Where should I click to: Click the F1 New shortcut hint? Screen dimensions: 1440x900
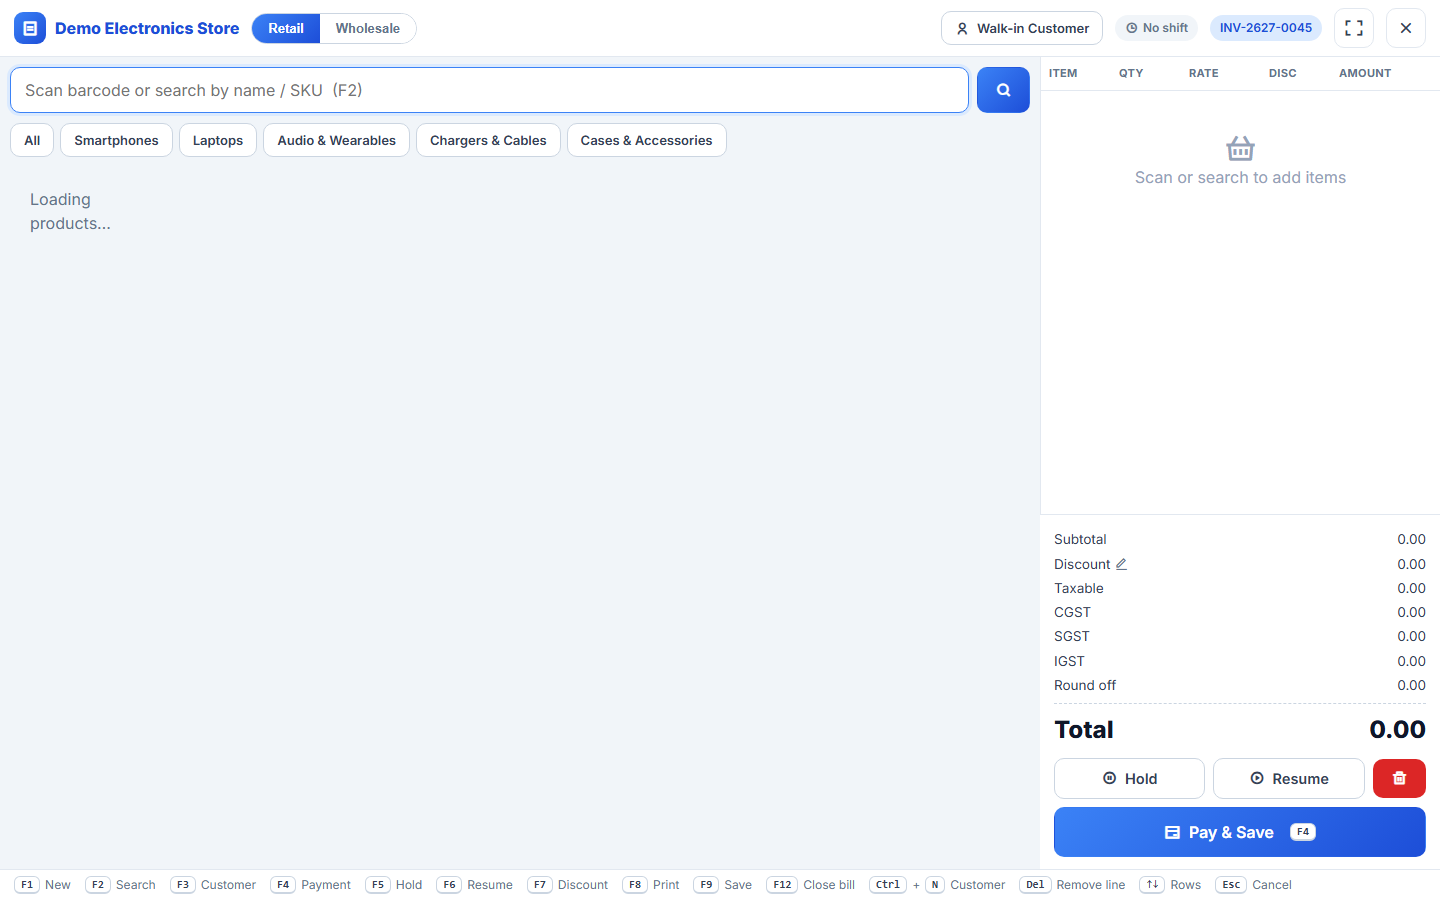(x=43, y=885)
